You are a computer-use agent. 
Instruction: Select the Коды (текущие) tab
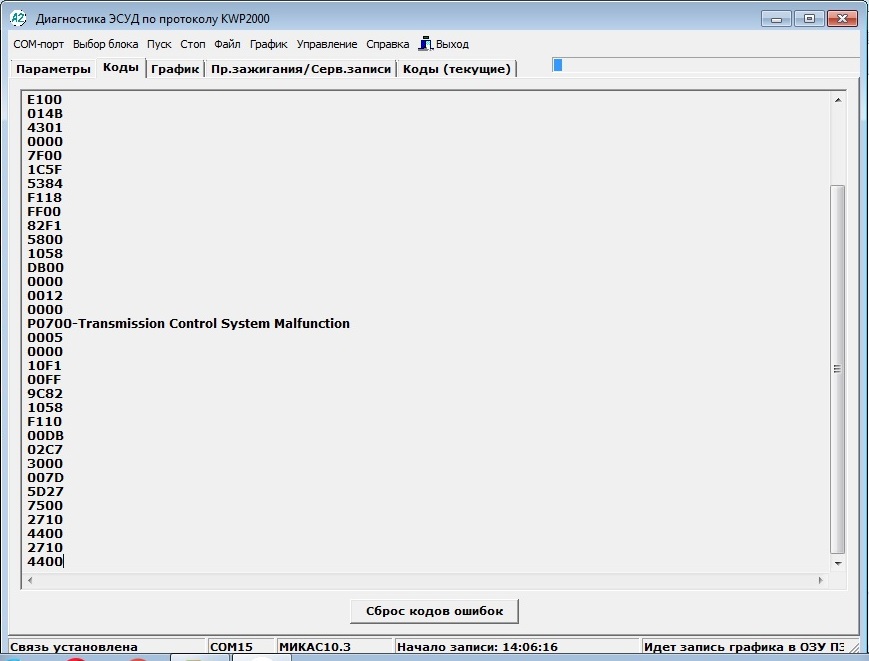(456, 69)
